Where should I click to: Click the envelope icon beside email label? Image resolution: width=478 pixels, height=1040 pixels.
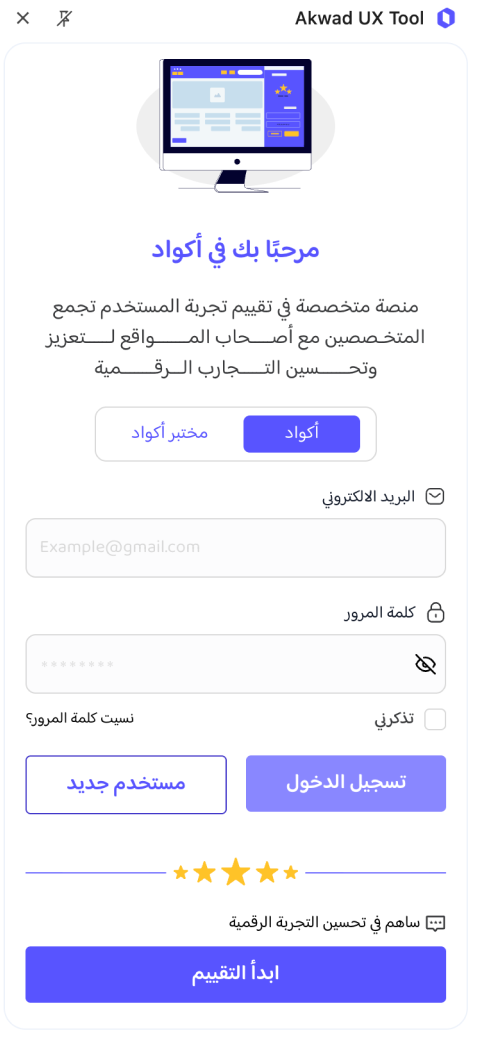(435, 496)
